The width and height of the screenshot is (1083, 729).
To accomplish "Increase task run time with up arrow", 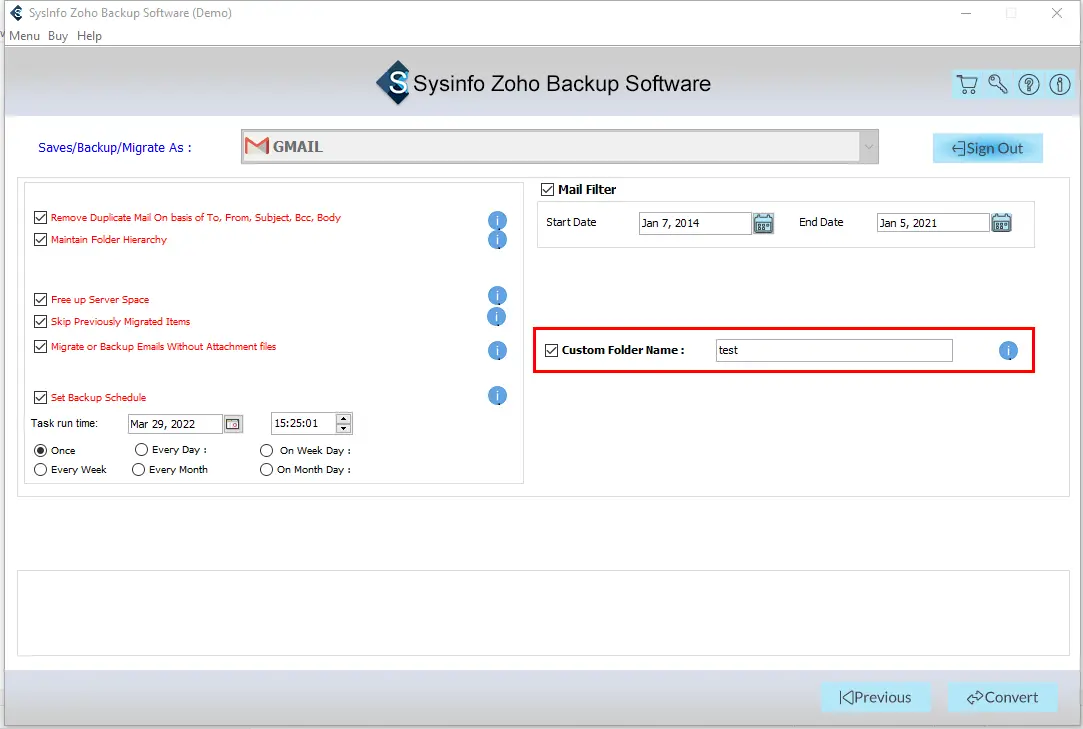I will click(x=344, y=419).
